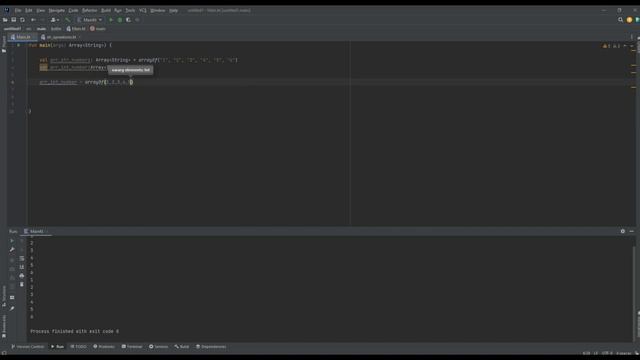Open the Build tool window
640x360 pixels.
click(182, 347)
